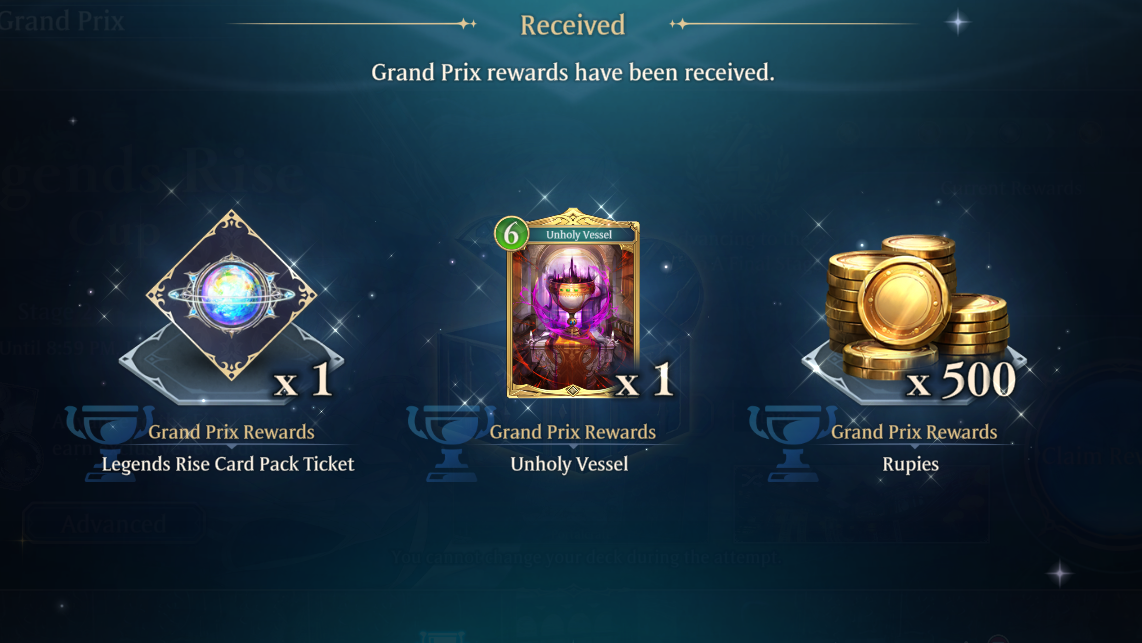
Task: Click the dimmed Grand Prix title top-left
Action: 62,21
